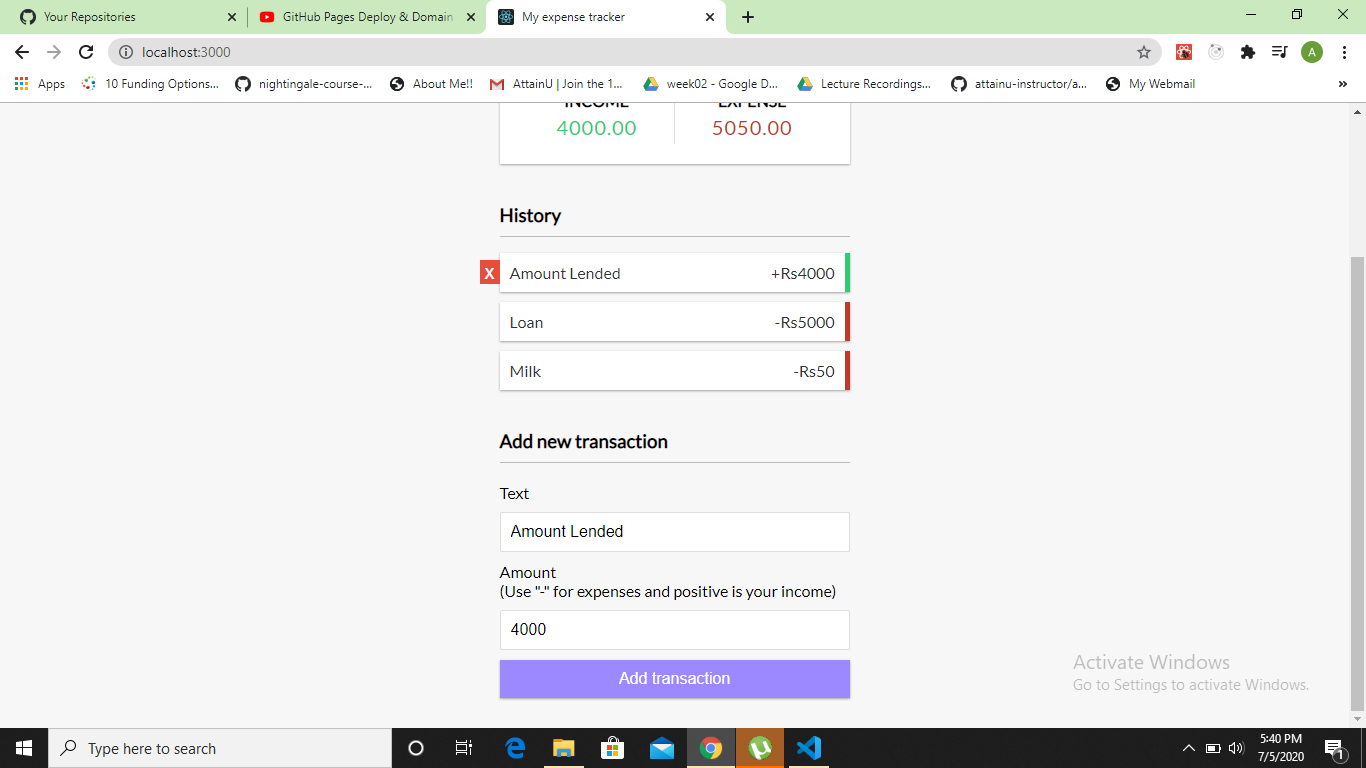The image size is (1366, 768).
Task: Open Visual Studio Code from taskbar
Action: coord(809,748)
